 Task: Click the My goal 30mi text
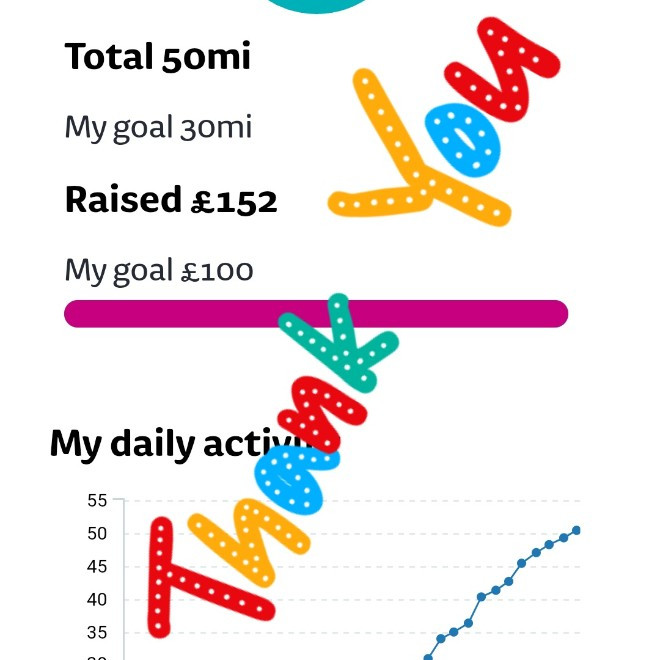coord(158,128)
